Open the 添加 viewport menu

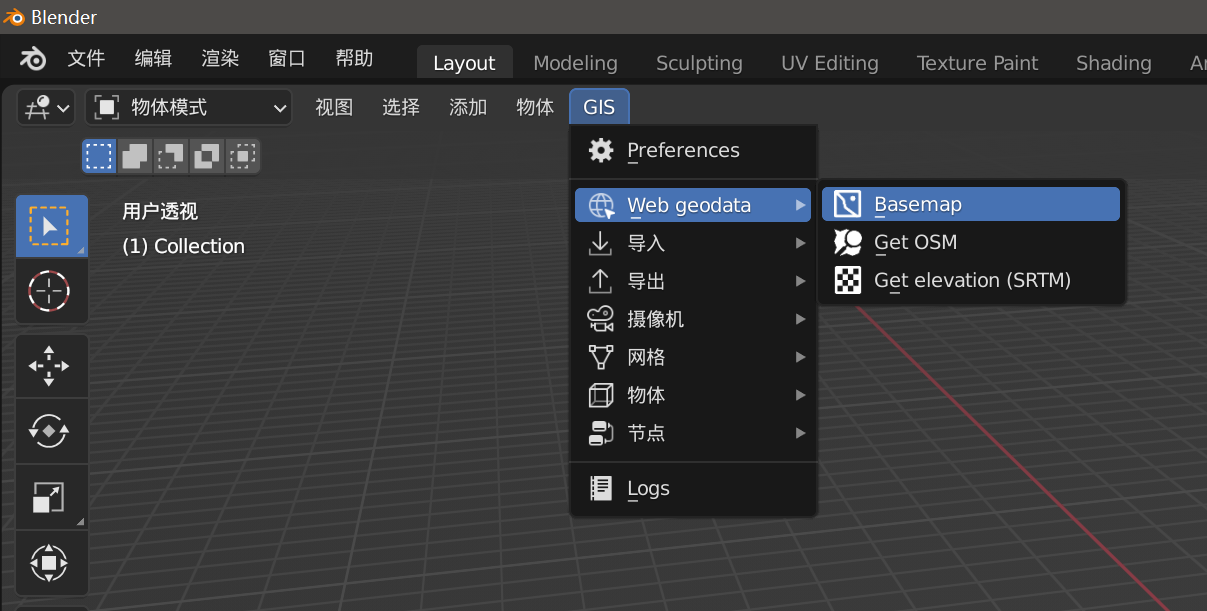[468, 107]
